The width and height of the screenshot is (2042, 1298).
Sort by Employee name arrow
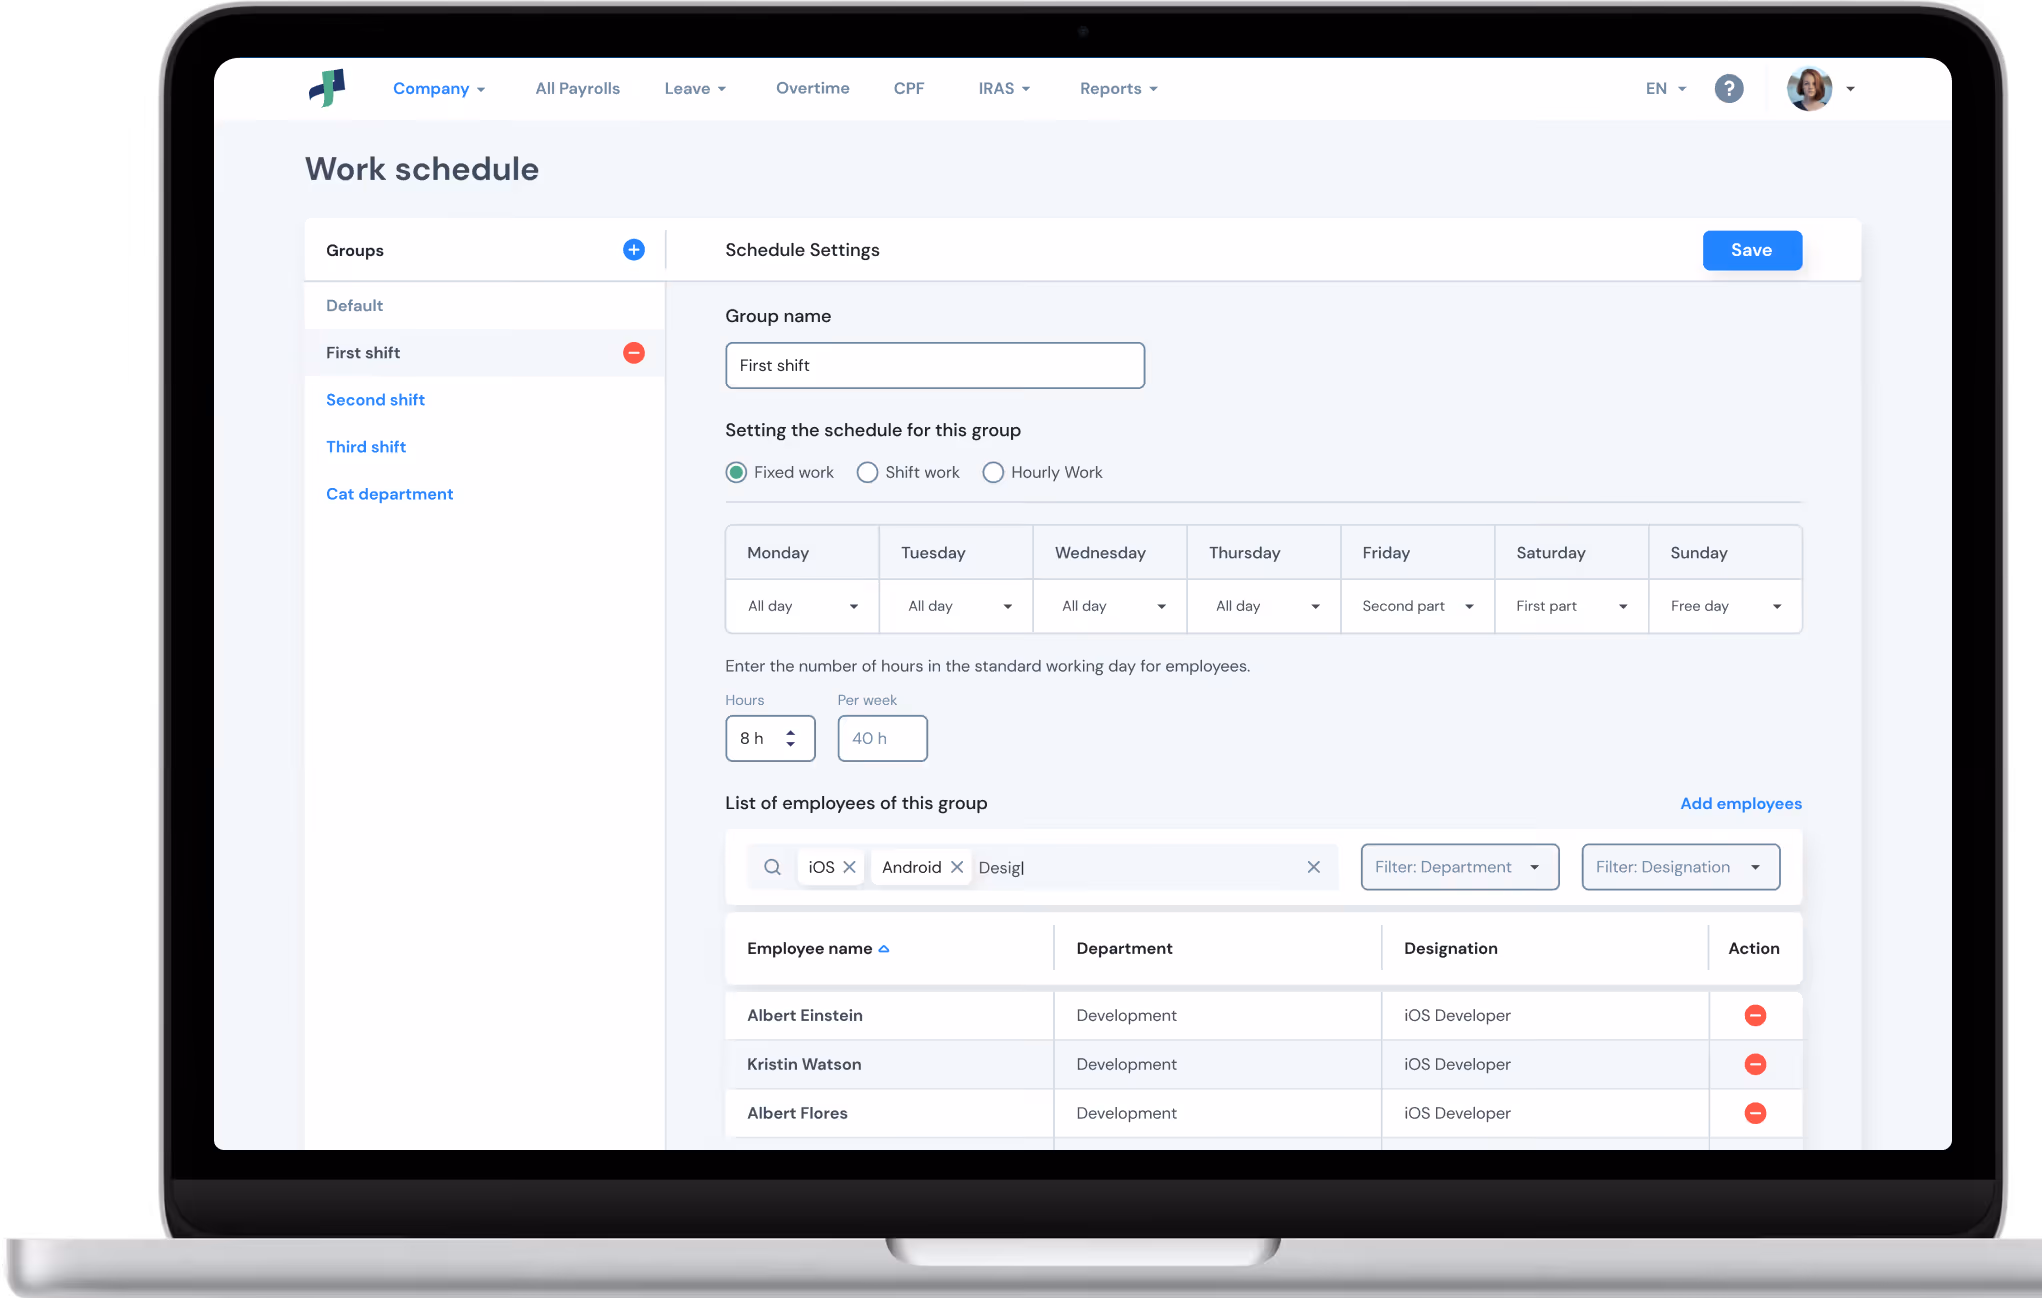click(884, 949)
